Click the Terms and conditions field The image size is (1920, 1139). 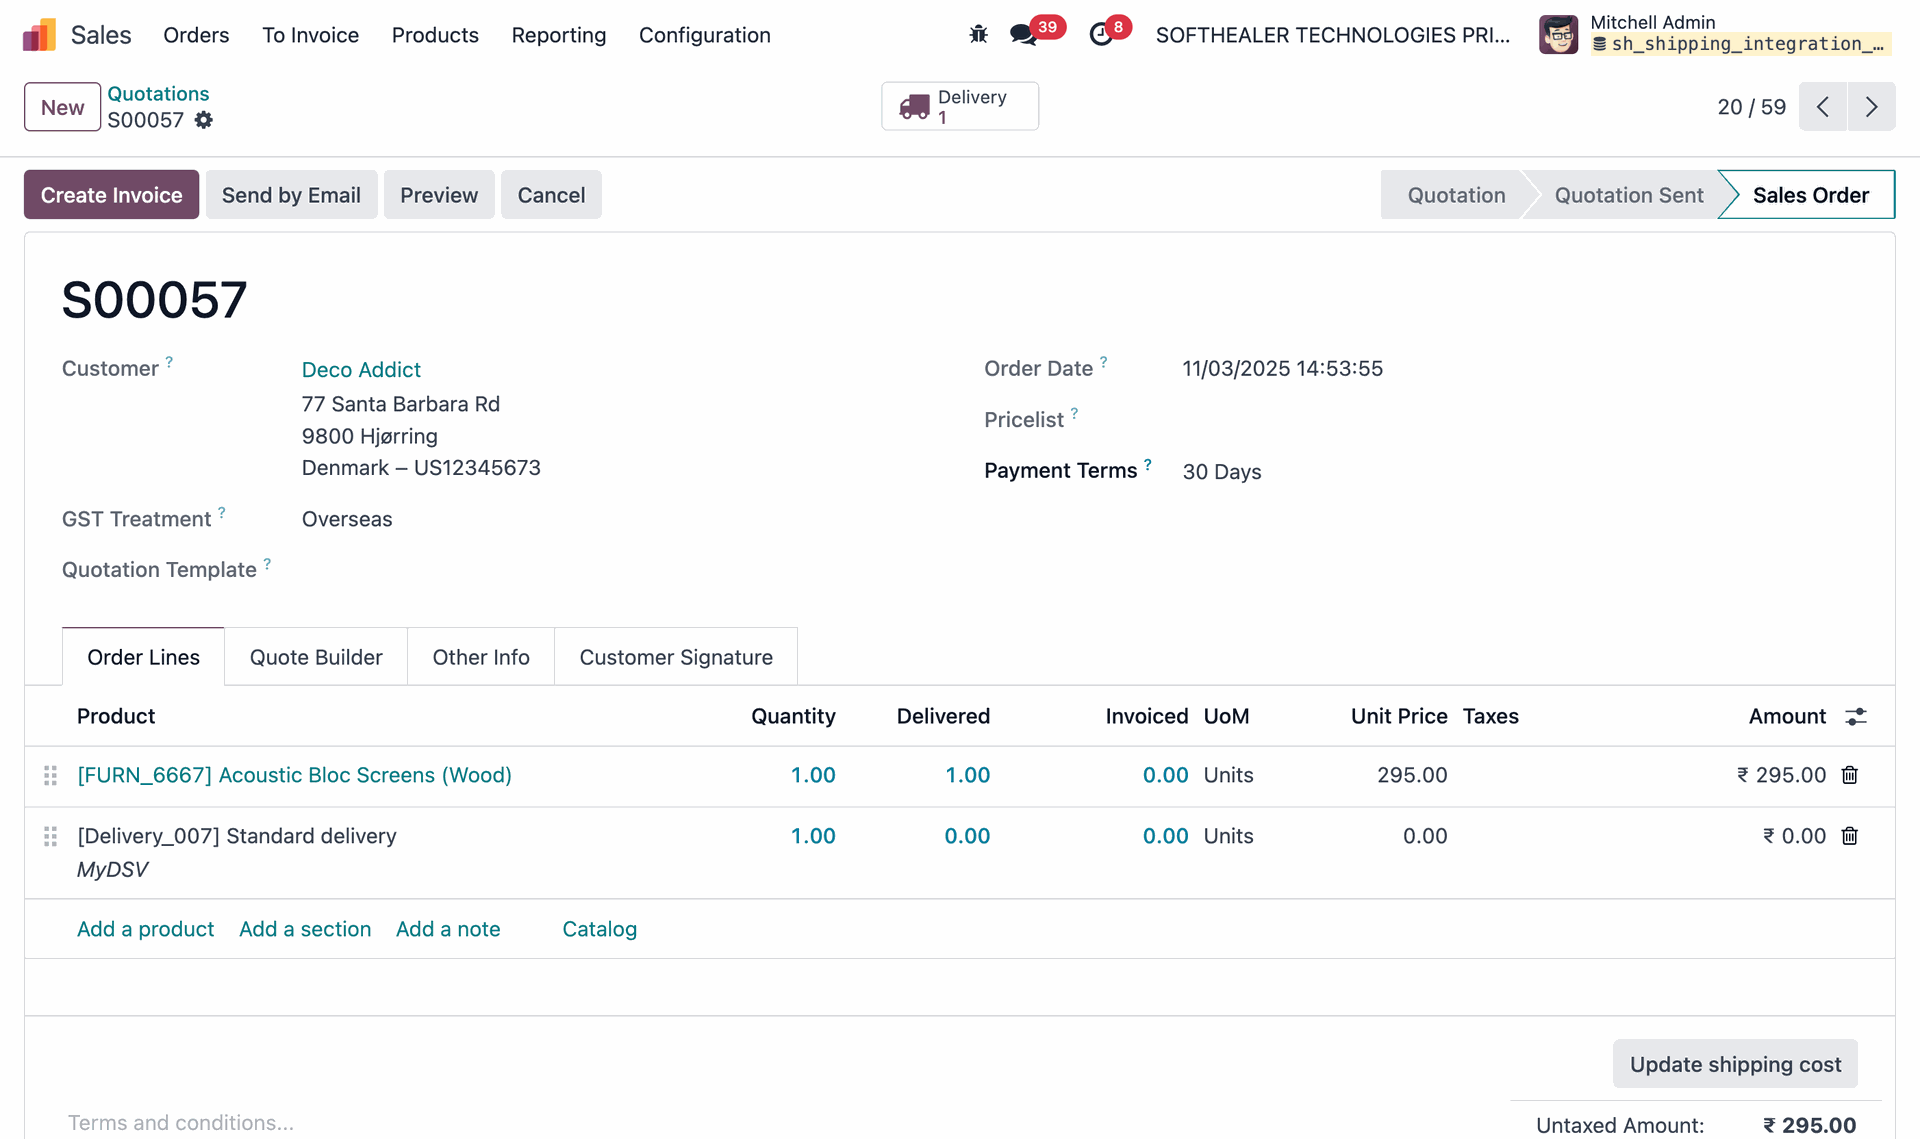[181, 1122]
